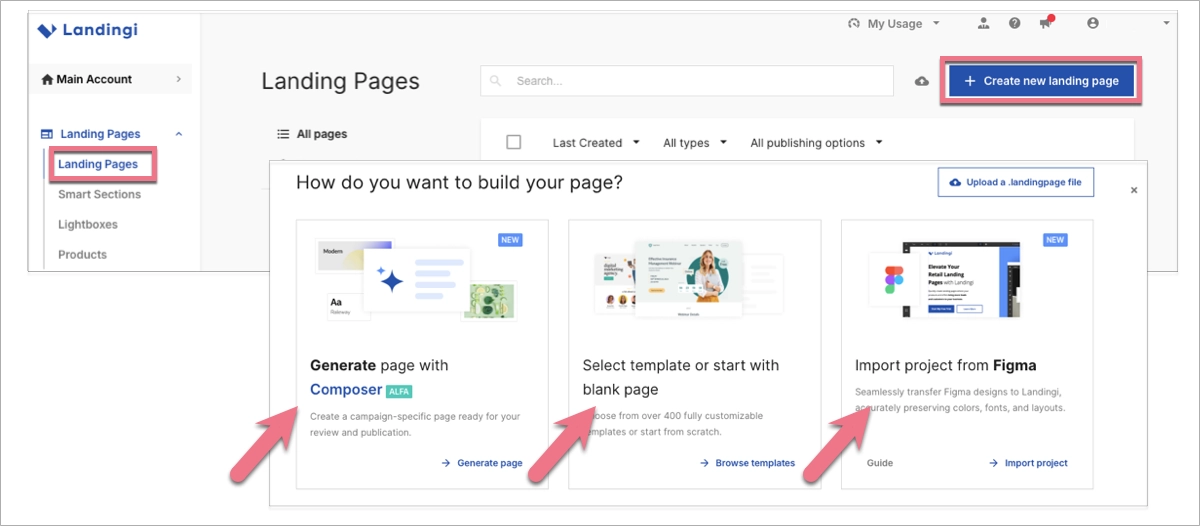This screenshot has height=526, width=1200.
Task: Click the 'Landing Pages' page title
Action: click(x=341, y=82)
